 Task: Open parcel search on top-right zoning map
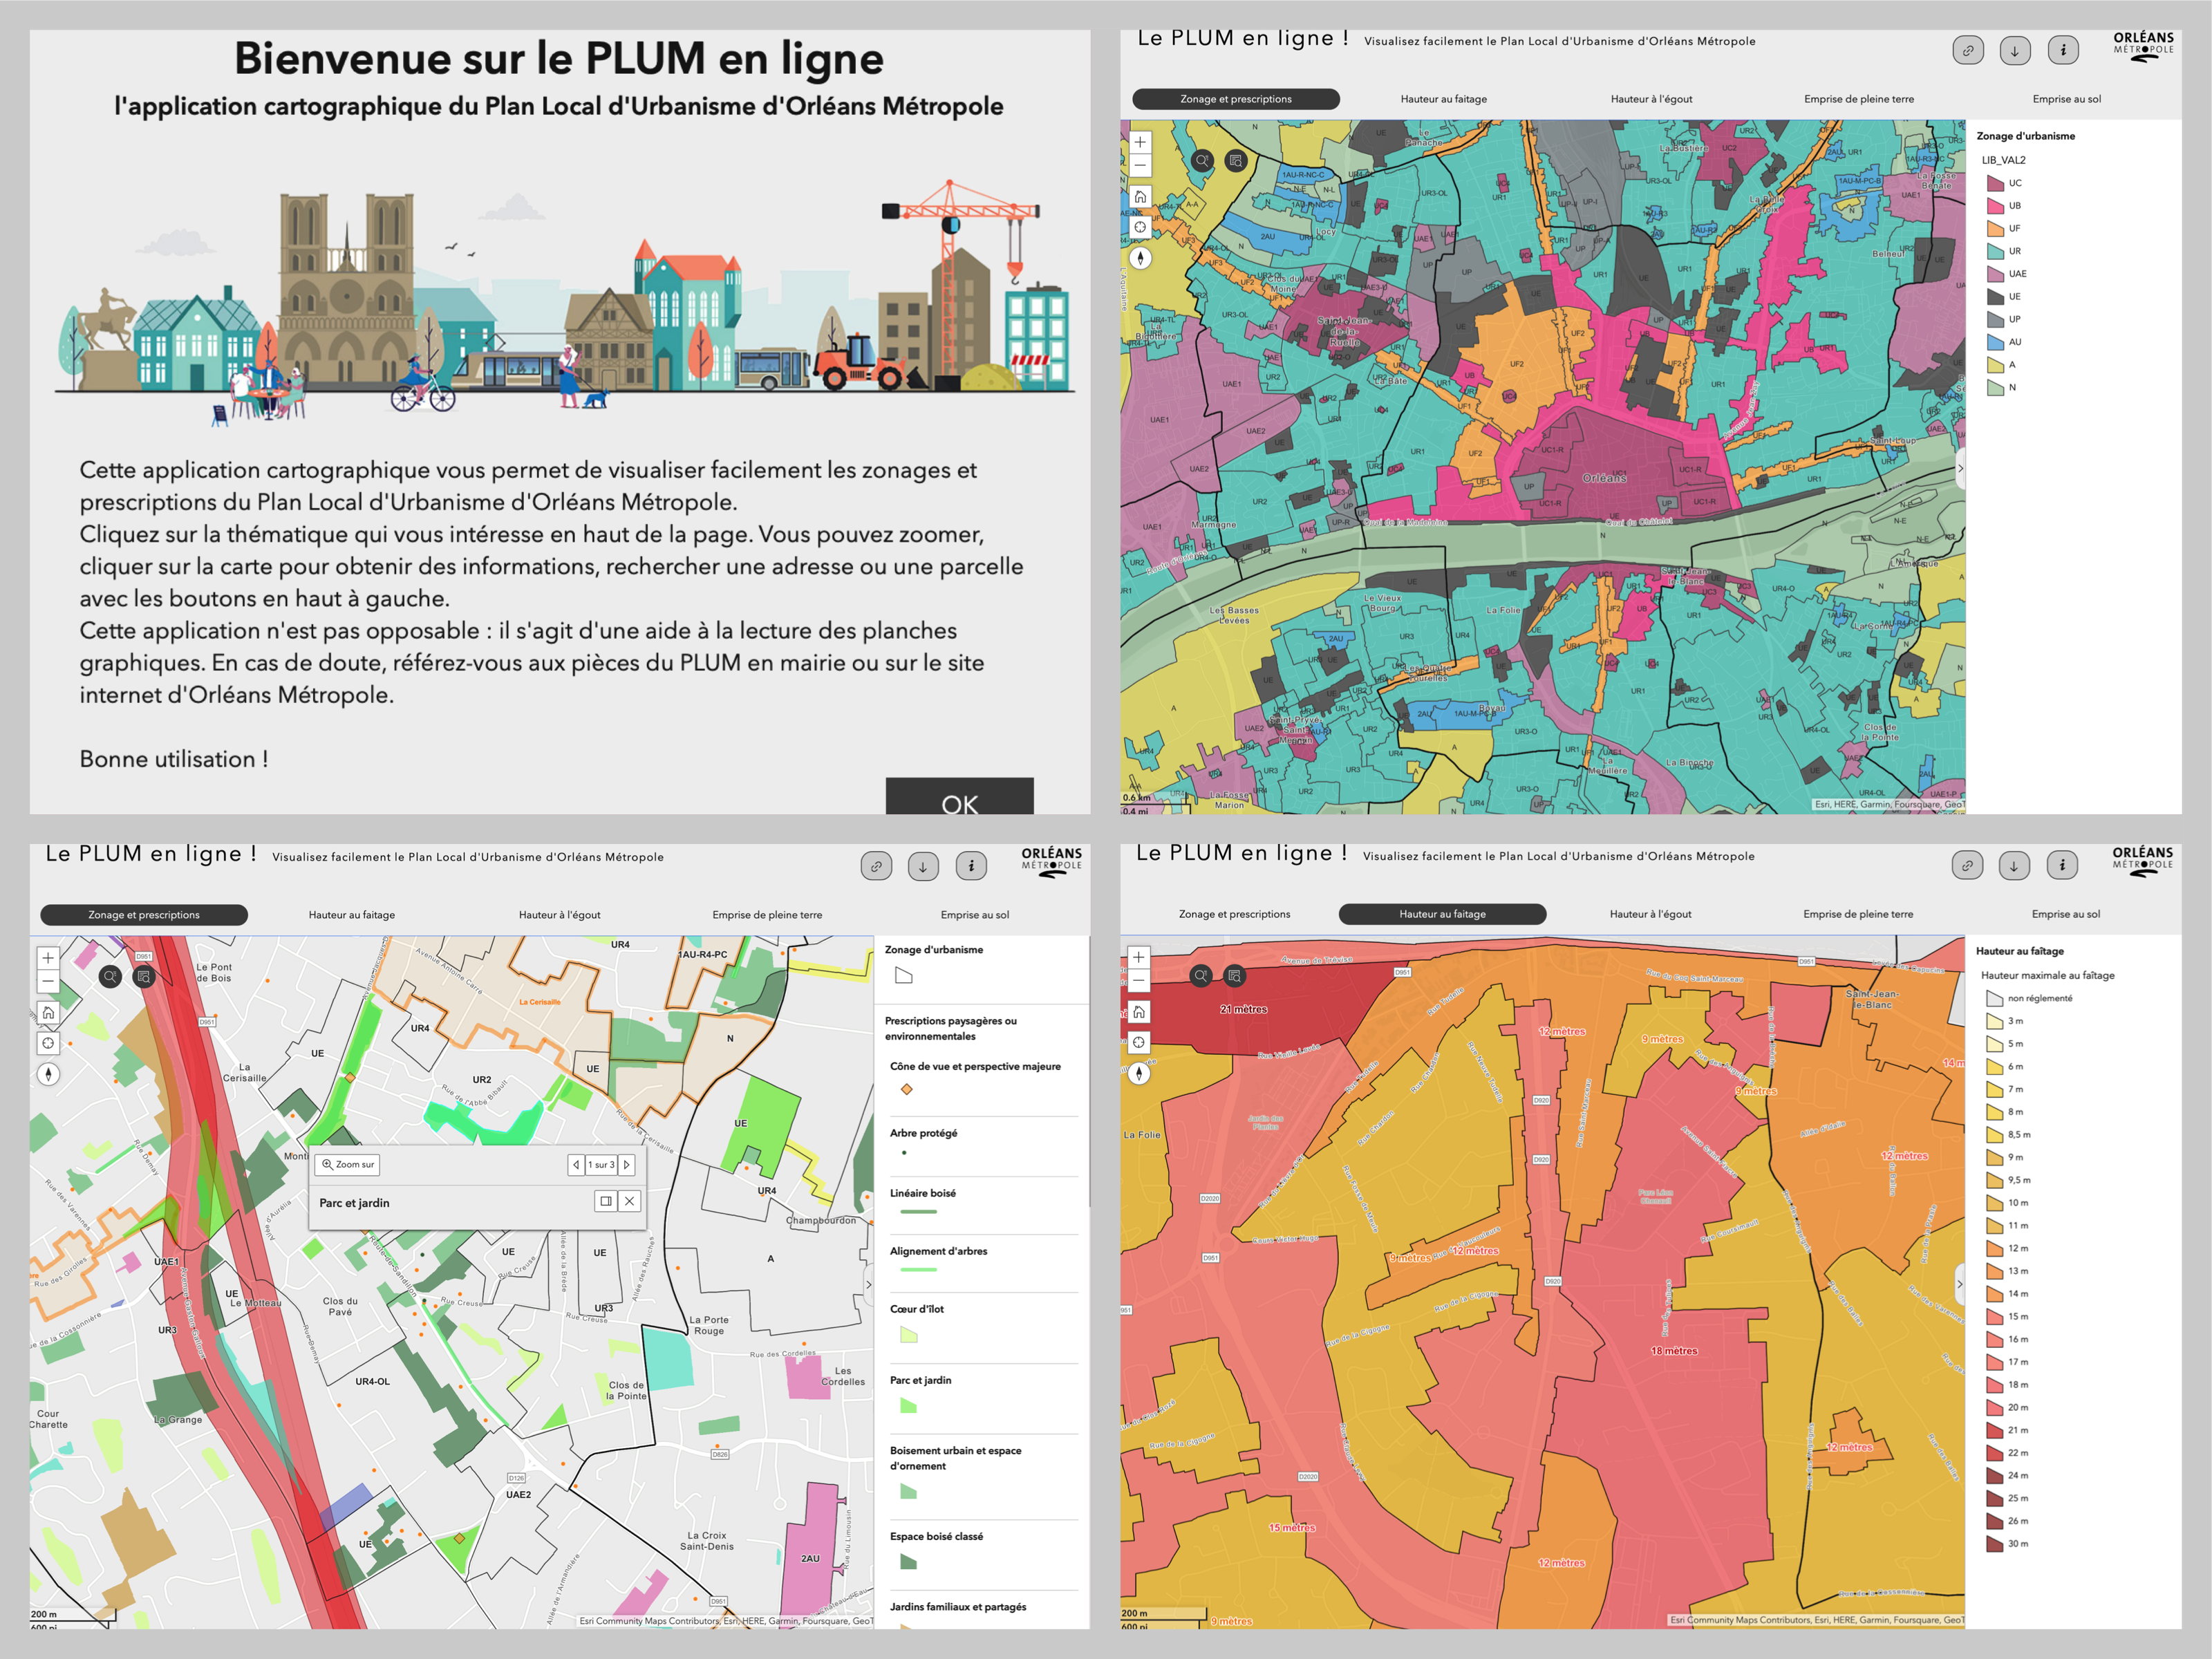click(1236, 160)
